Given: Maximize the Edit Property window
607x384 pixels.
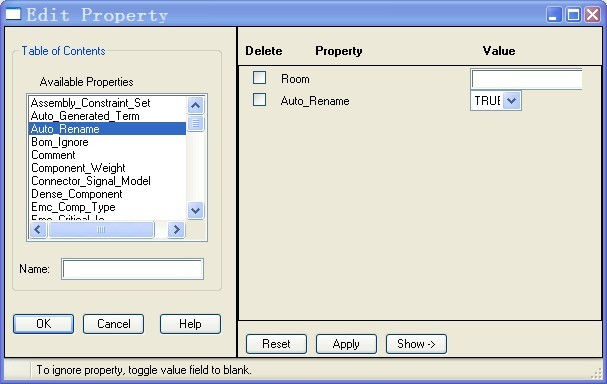Looking at the screenshot, I should click(573, 15).
